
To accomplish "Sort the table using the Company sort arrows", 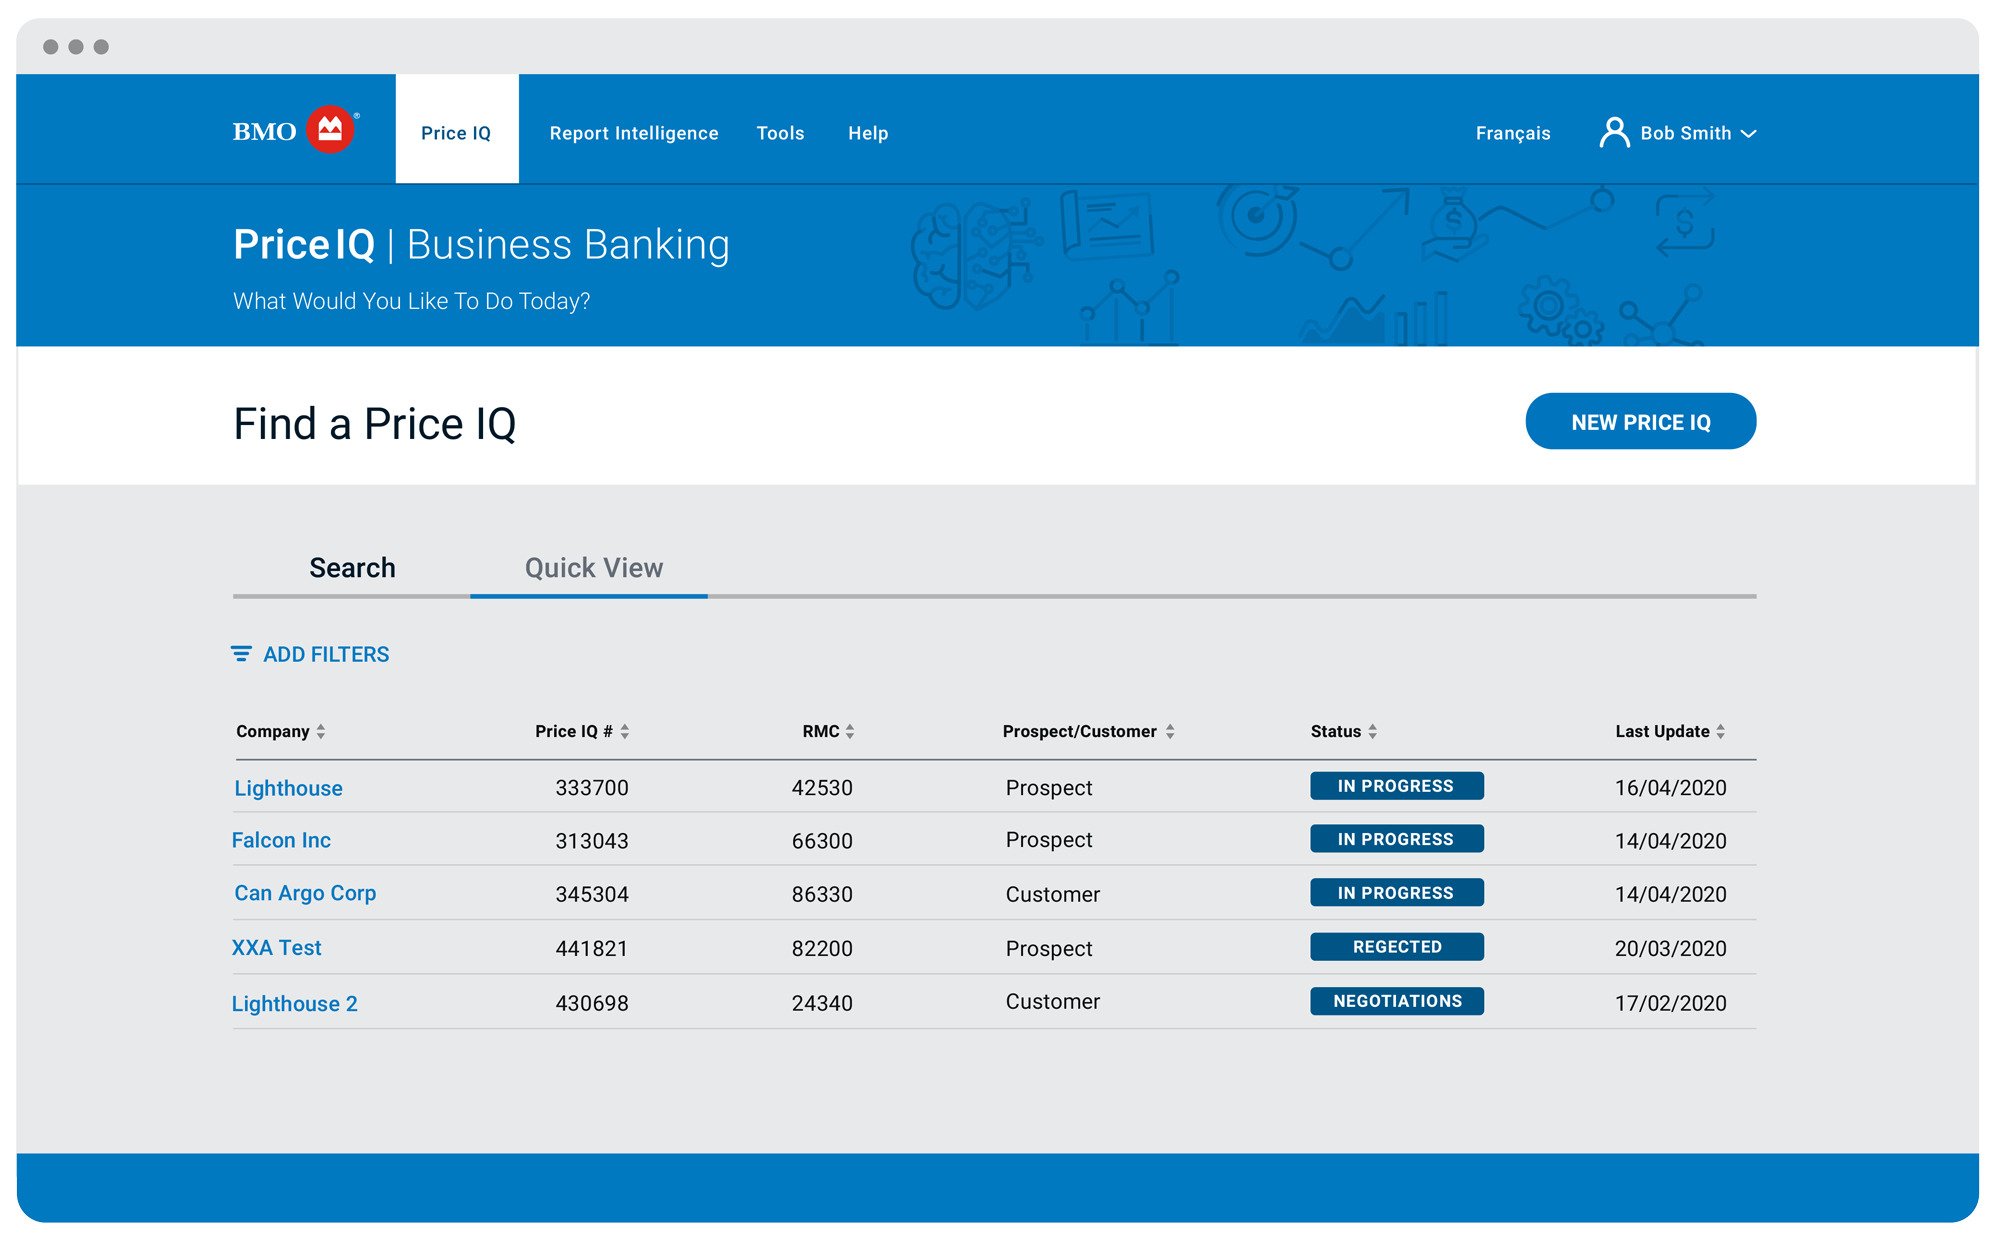I will pyautogui.click(x=322, y=731).
